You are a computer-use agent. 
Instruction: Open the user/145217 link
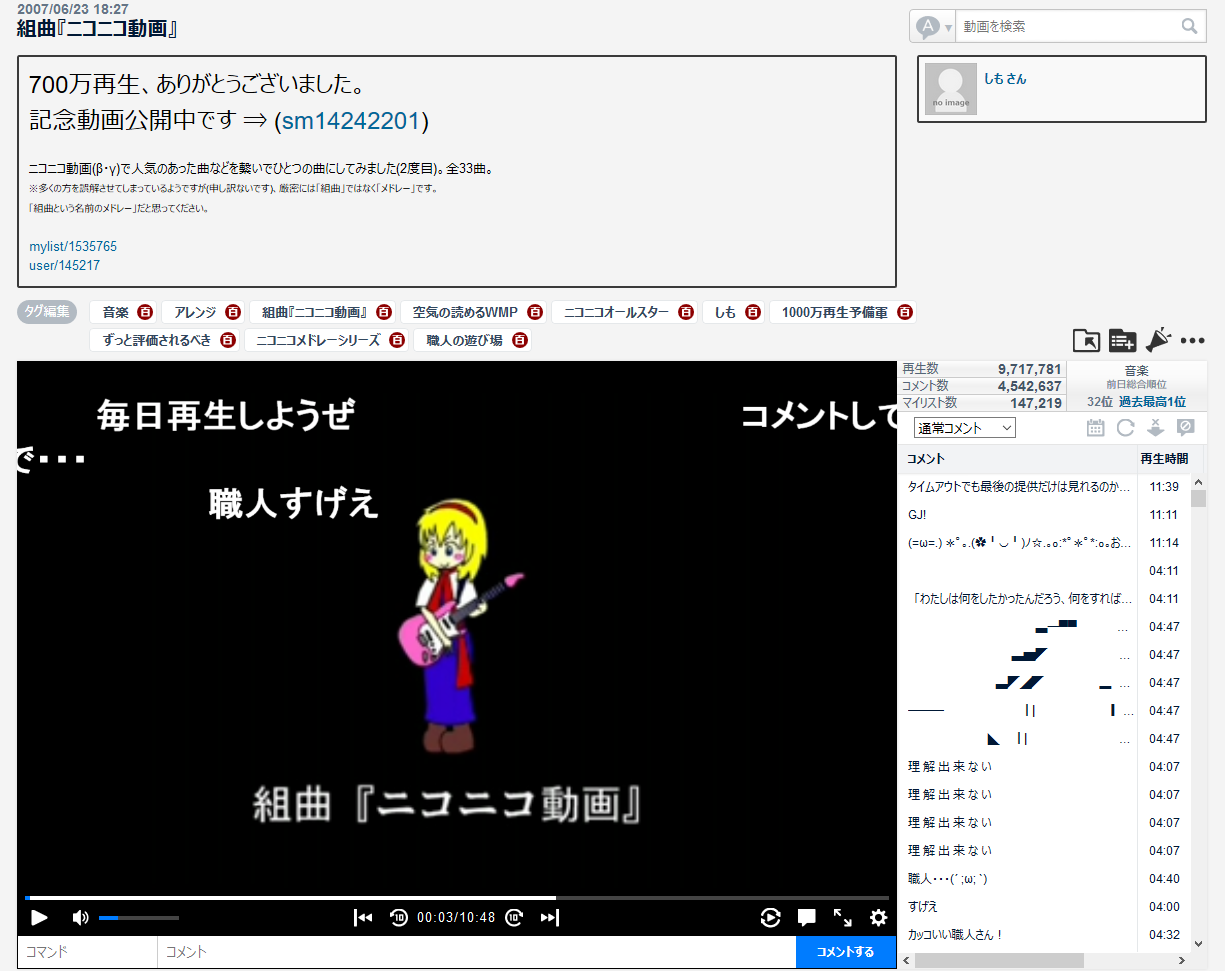point(65,266)
